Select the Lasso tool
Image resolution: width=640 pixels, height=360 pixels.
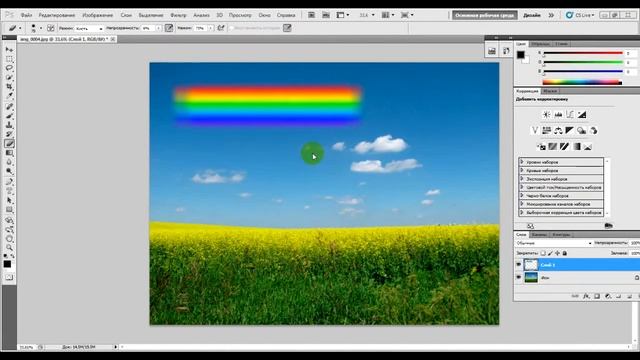coord(9,68)
